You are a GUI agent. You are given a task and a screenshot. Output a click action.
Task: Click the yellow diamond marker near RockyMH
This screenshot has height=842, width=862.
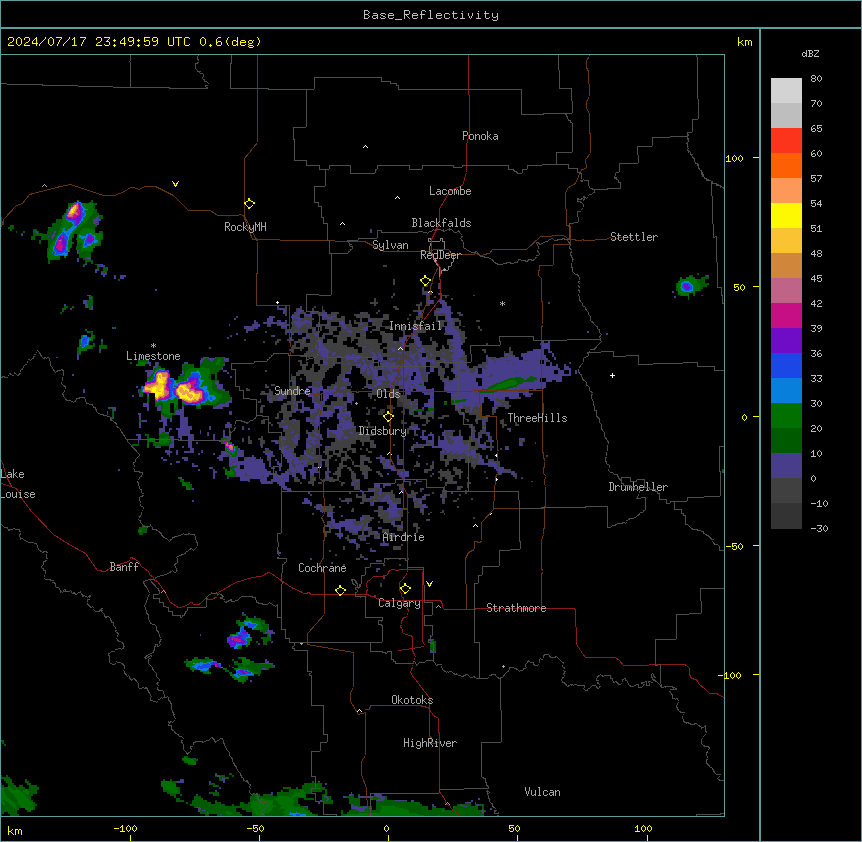click(x=250, y=204)
